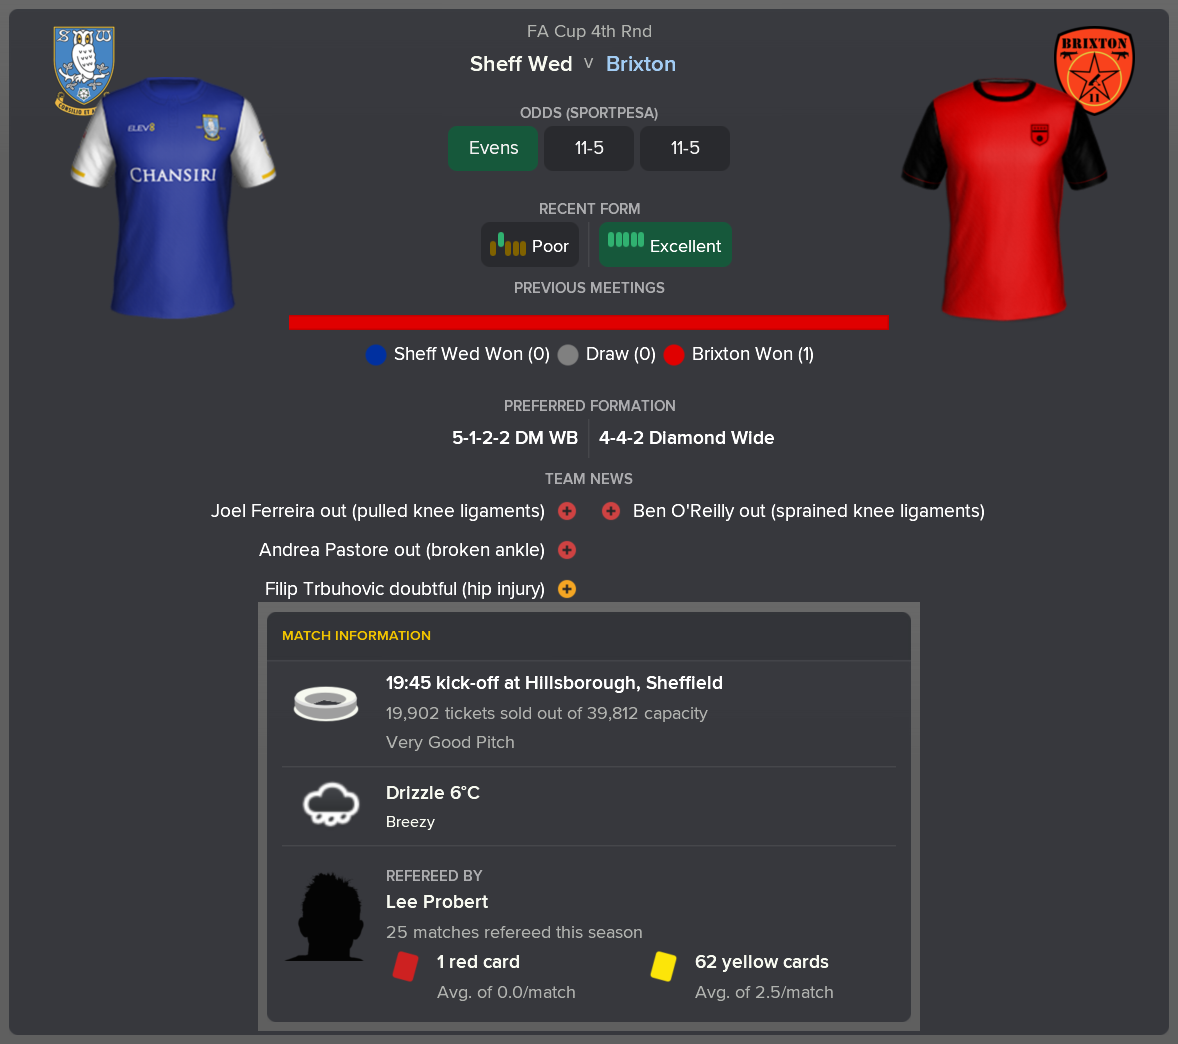The image size is (1178, 1044).
Task: Select the middle 11-5 draw odds
Action: (589, 148)
